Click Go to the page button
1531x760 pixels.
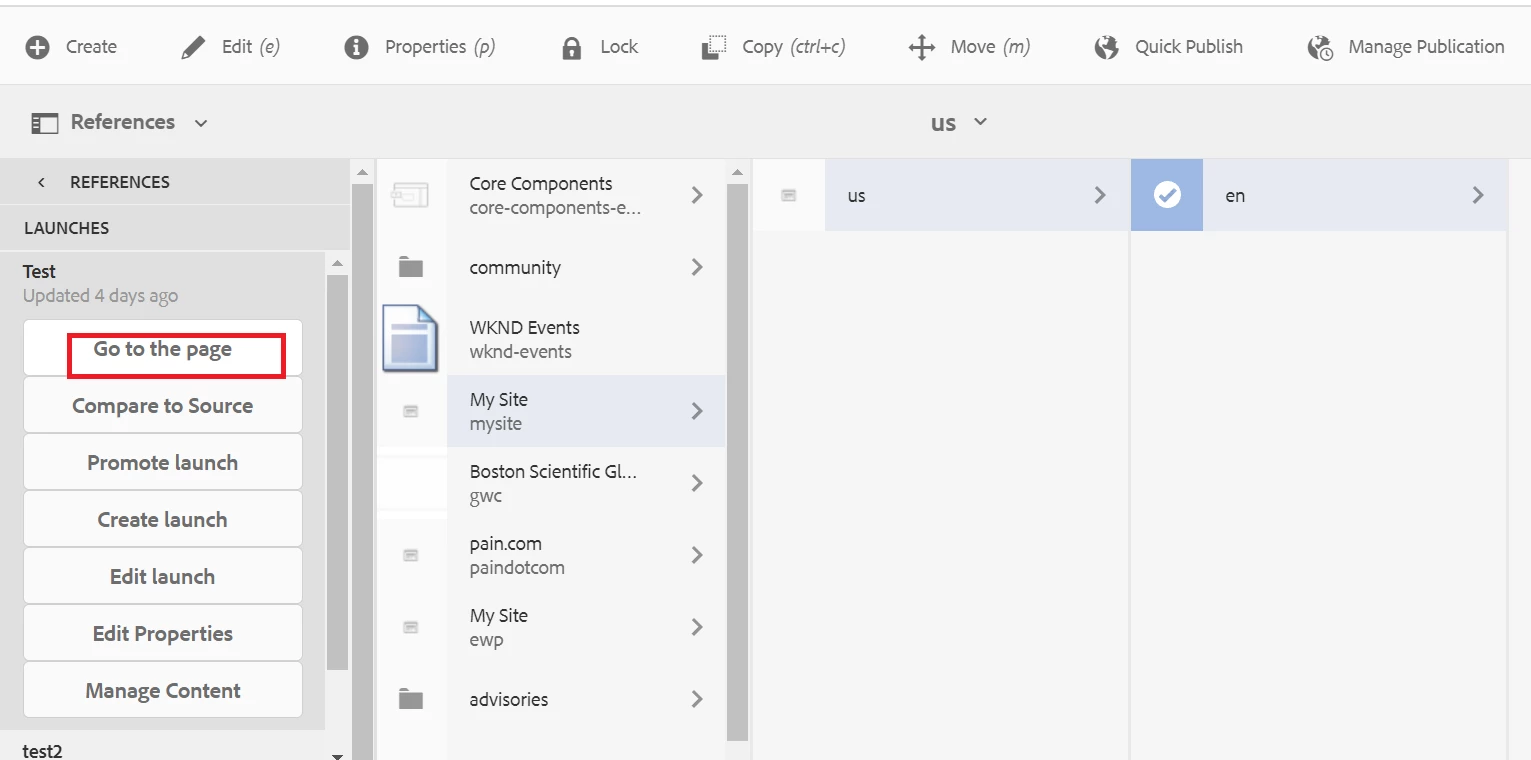(x=163, y=349)
